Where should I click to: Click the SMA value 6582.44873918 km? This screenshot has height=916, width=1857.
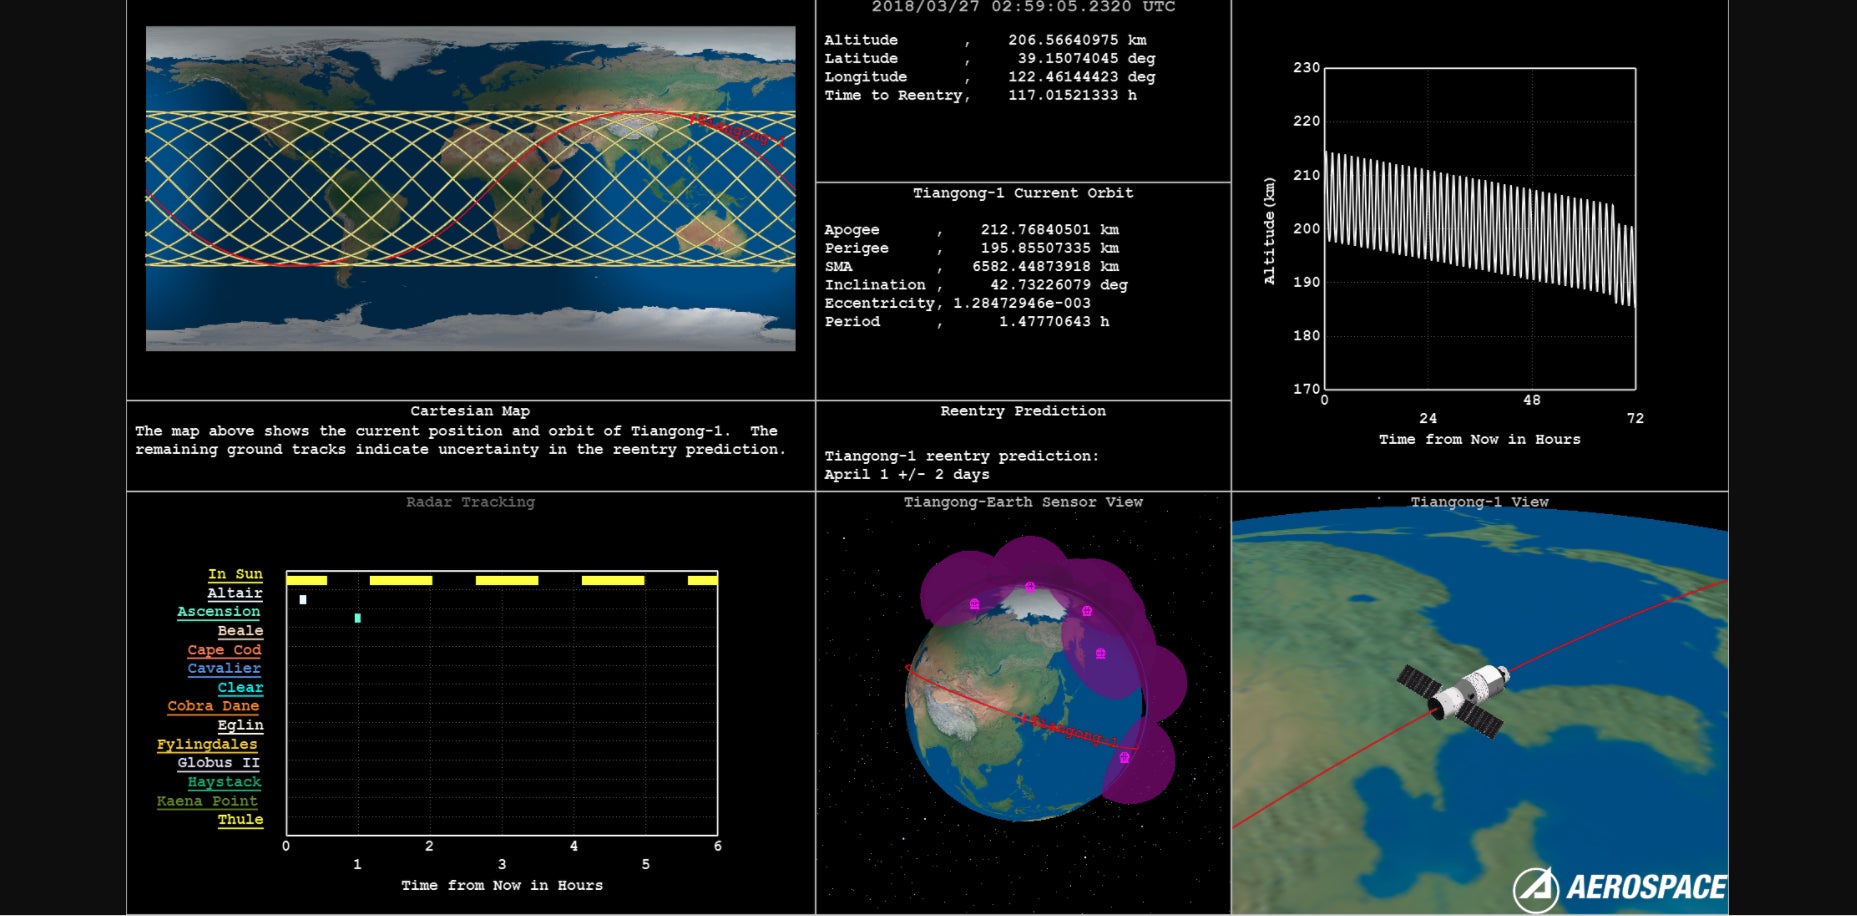[1045, 267]
